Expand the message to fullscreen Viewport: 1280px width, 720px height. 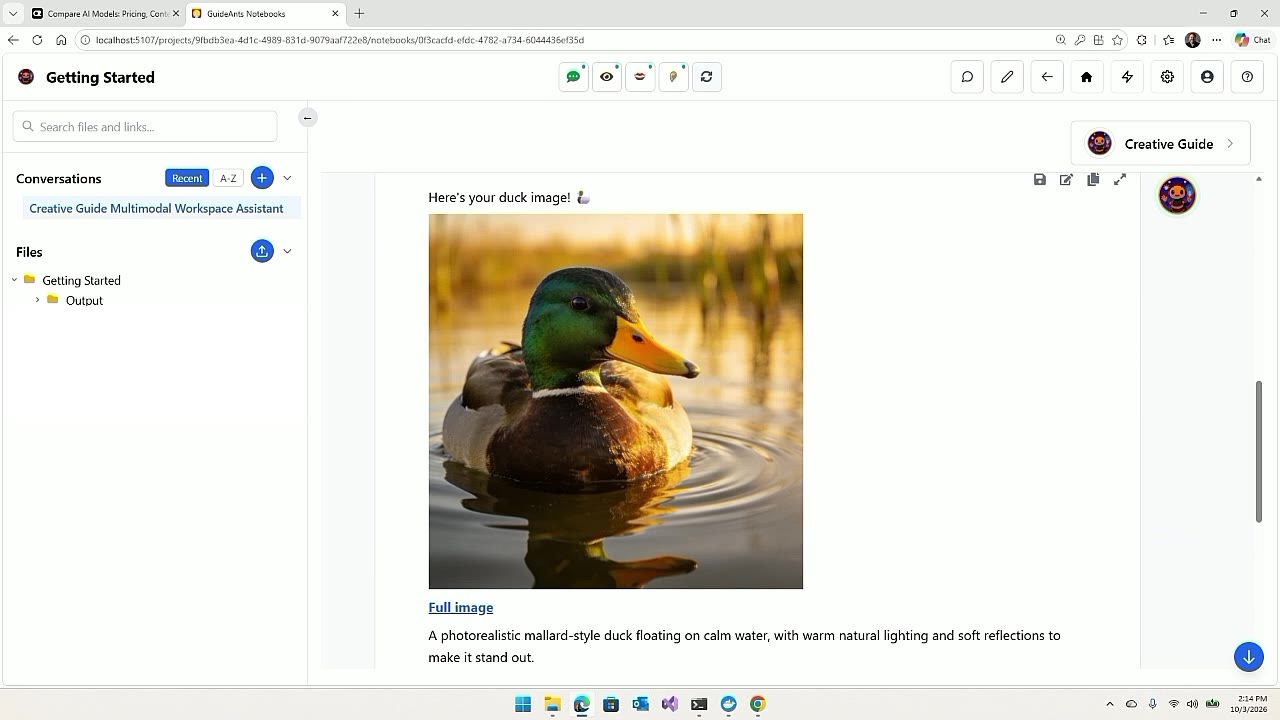click(x=1120, y=180)
